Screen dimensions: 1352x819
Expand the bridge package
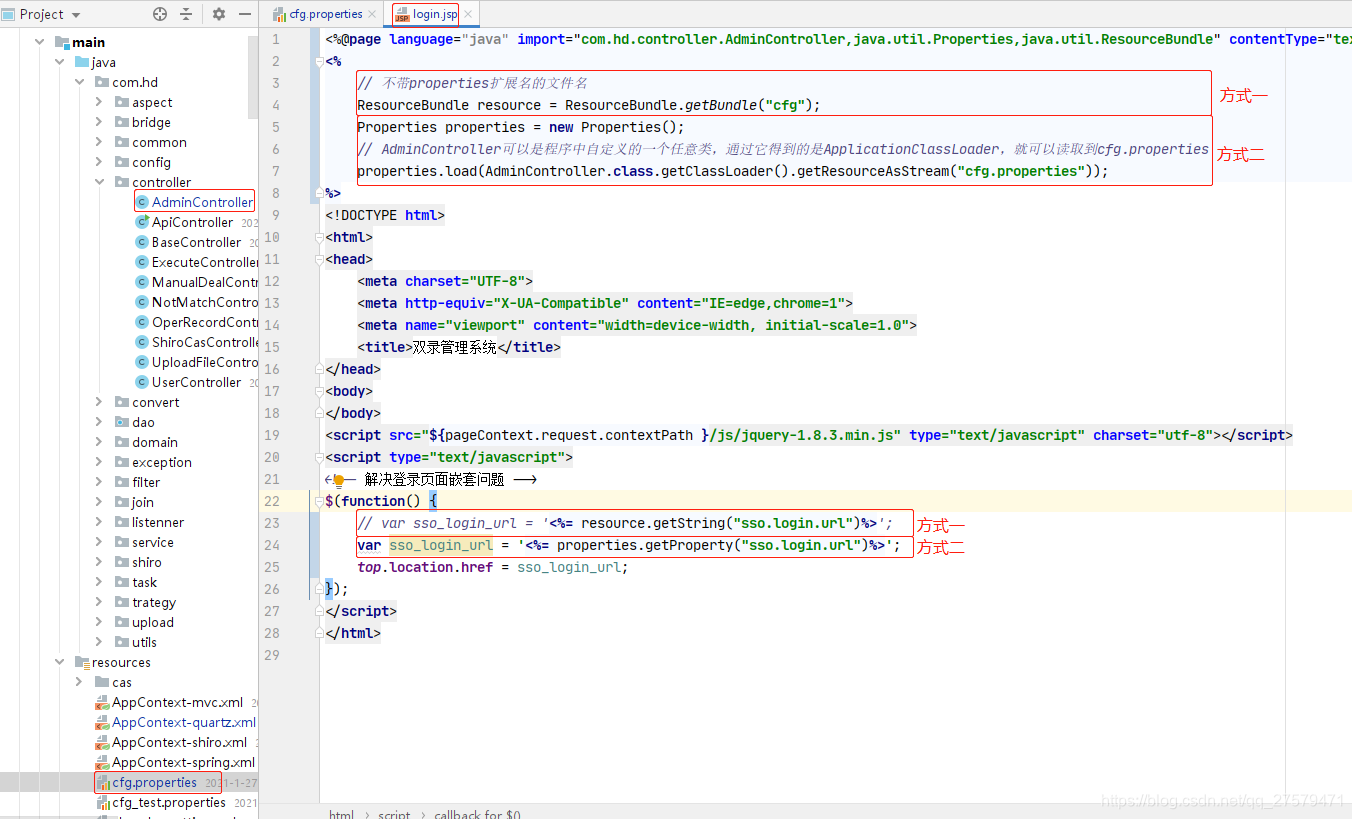point(99,122)
